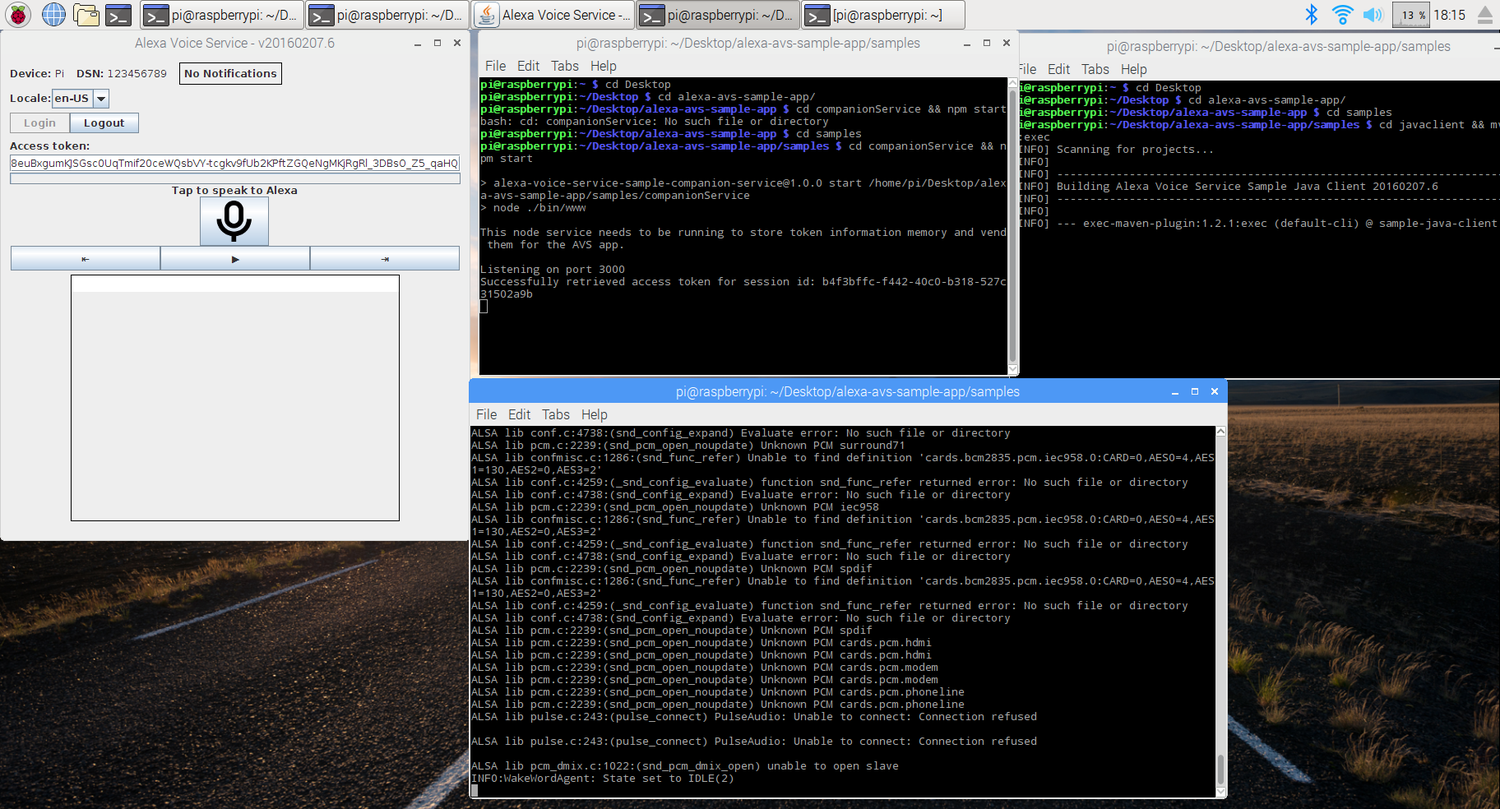The height and width of the screenshot is (809, 1500).
Task: Open the Raspberry Pi main menu
Action: (19, 15)
